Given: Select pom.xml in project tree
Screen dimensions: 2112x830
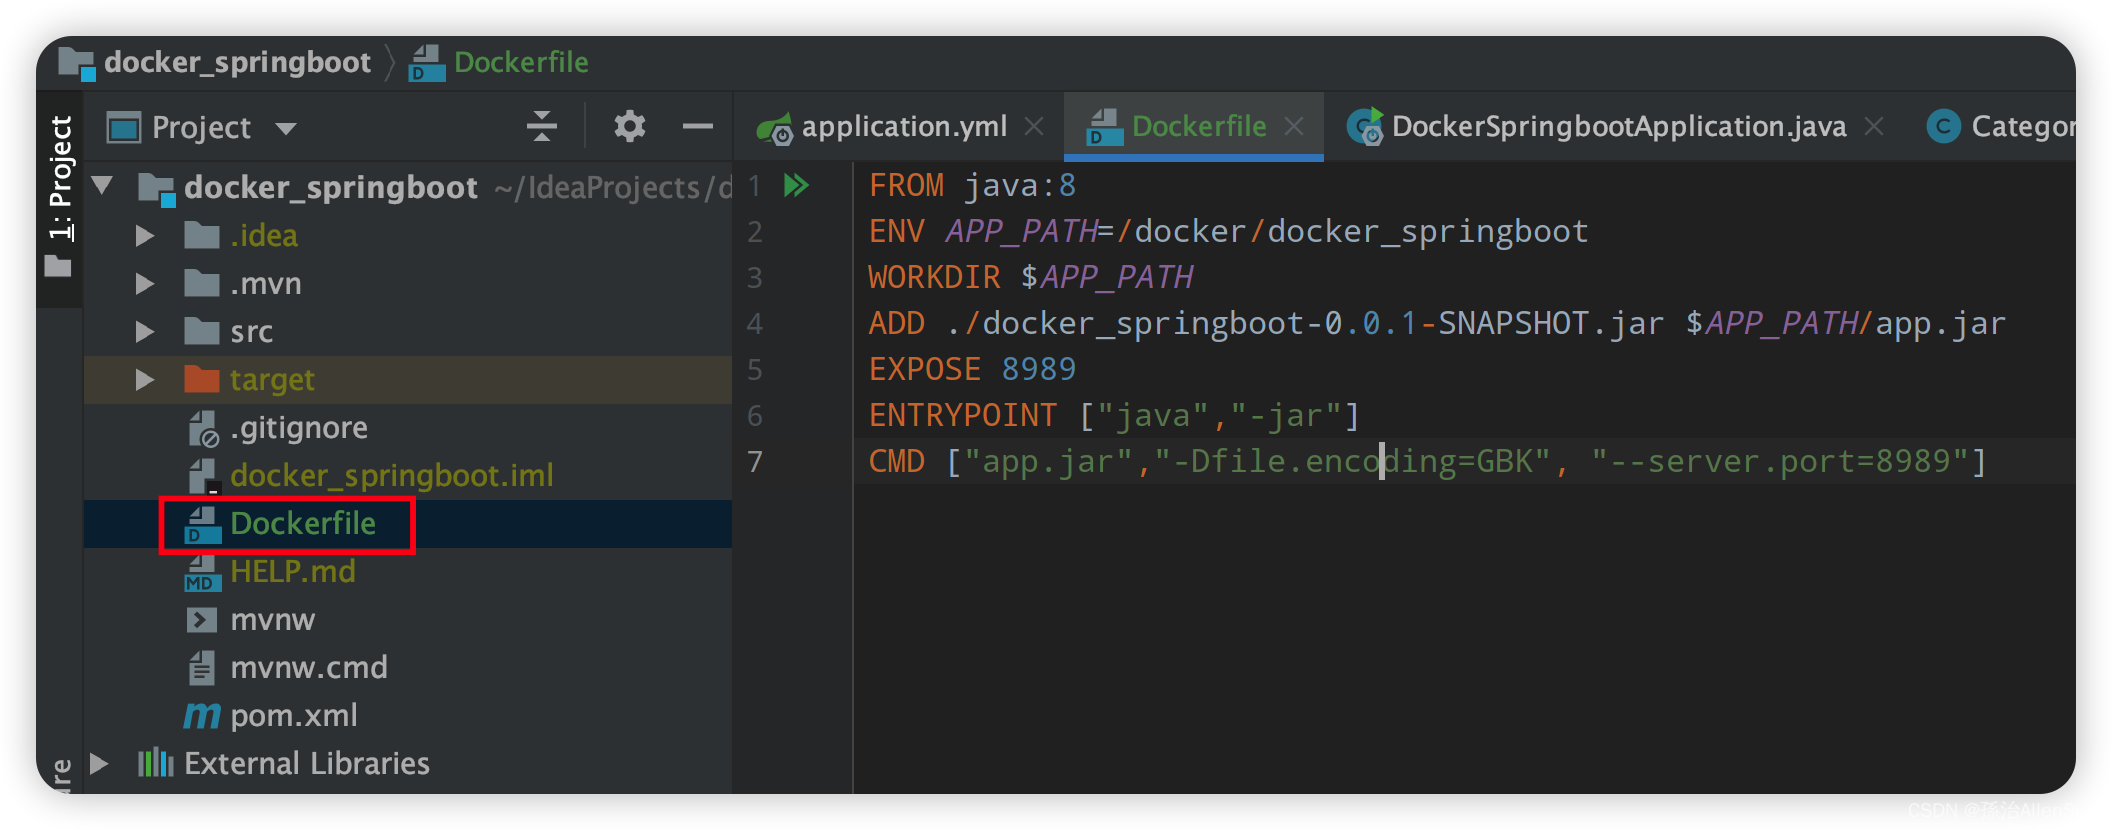Looking at the screenshot, I should 294,716.
